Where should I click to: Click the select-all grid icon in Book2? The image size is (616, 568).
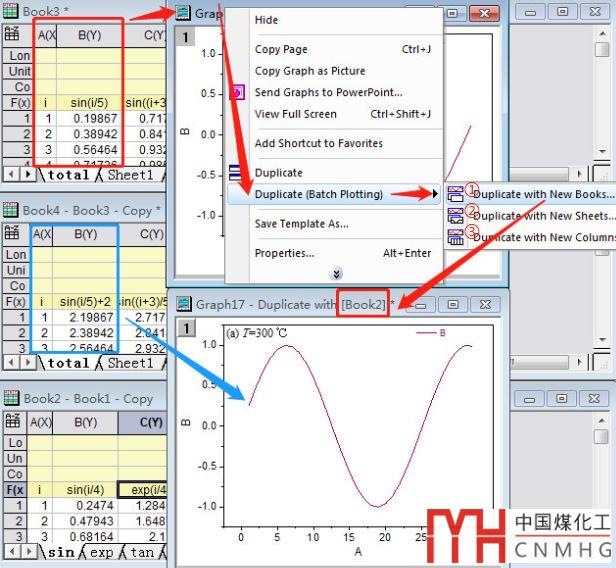coord(13,421)
